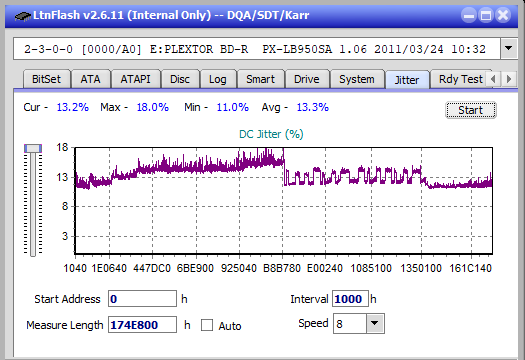The image size is (525, 360).
Task: Maximize the LtnFlash window
Action: pos(486,15)
